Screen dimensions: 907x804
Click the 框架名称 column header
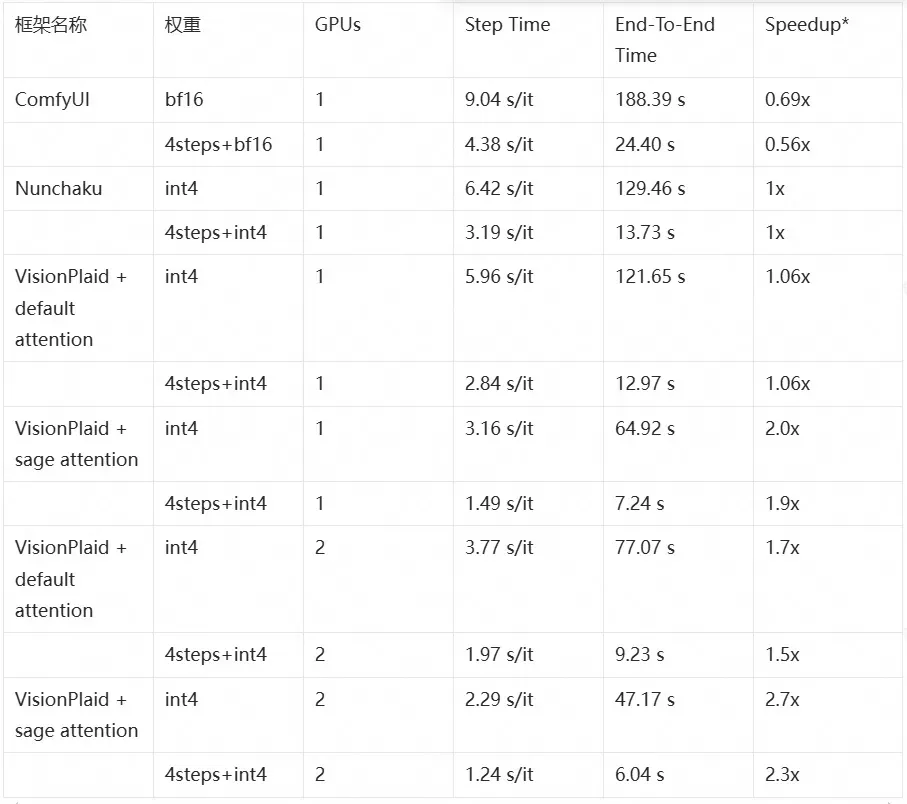51,25
